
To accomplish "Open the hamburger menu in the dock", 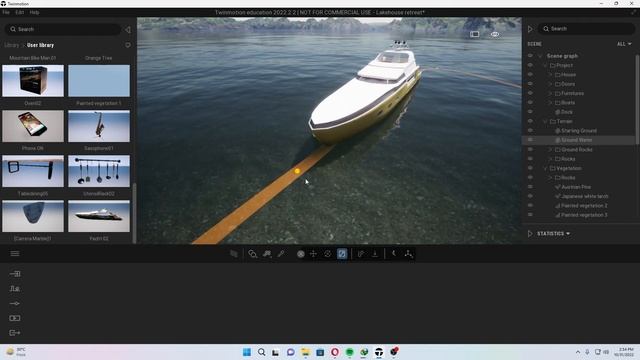I will coord(15,253).
